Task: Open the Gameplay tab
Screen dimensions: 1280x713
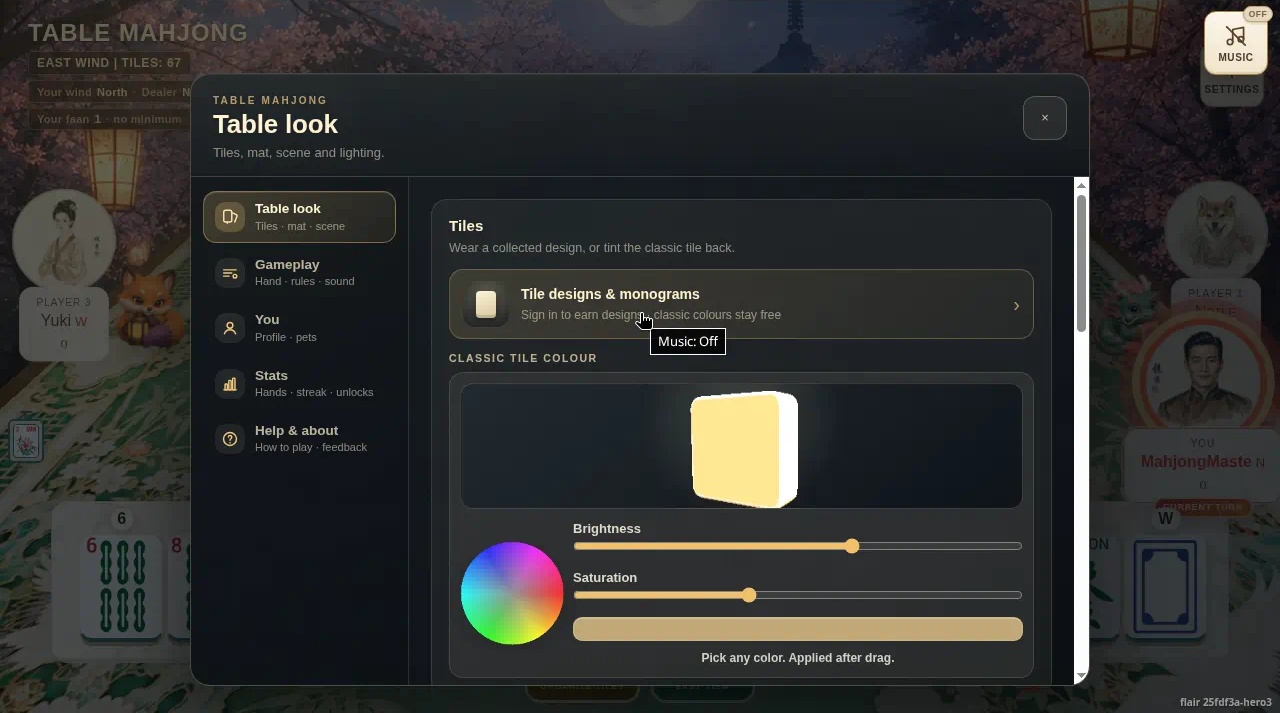Action: pos(299,272)
